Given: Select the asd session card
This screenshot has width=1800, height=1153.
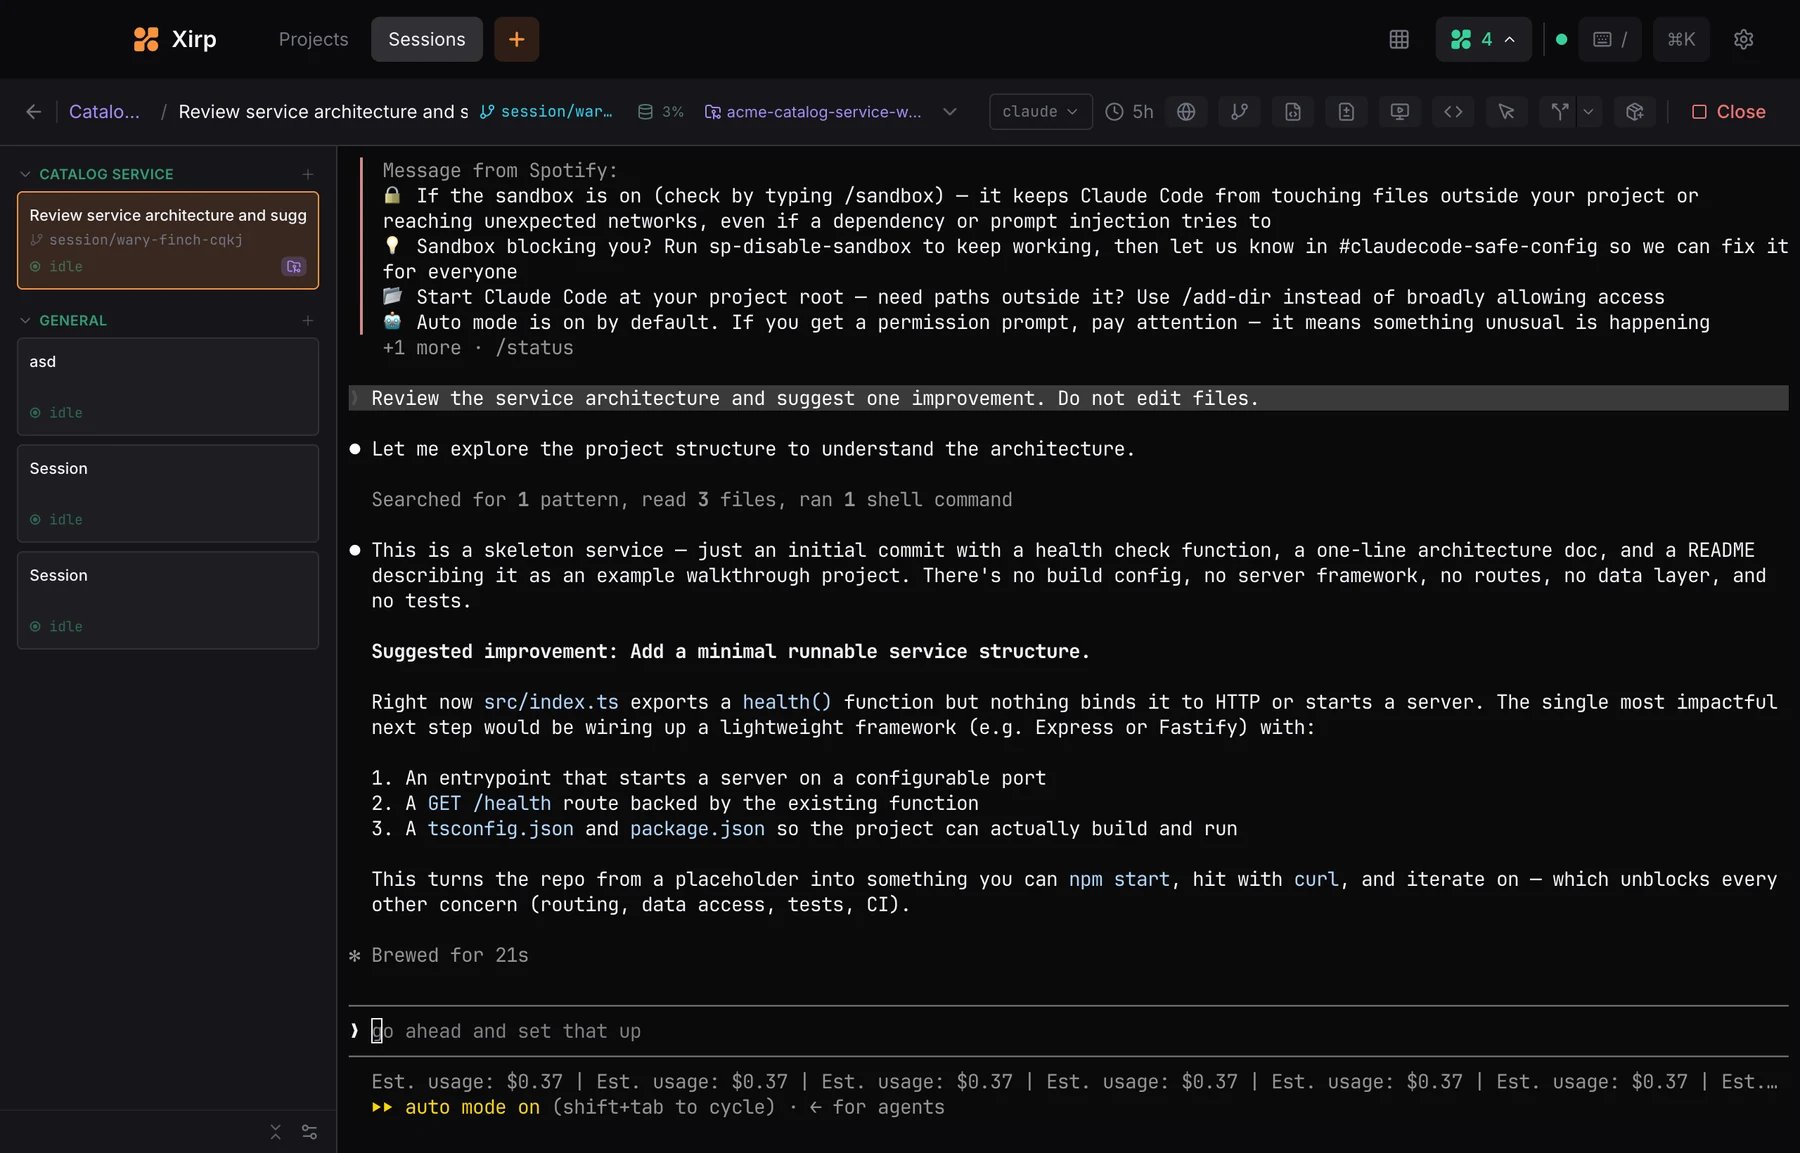Looking at the screenshot, I should coord(168,387).
